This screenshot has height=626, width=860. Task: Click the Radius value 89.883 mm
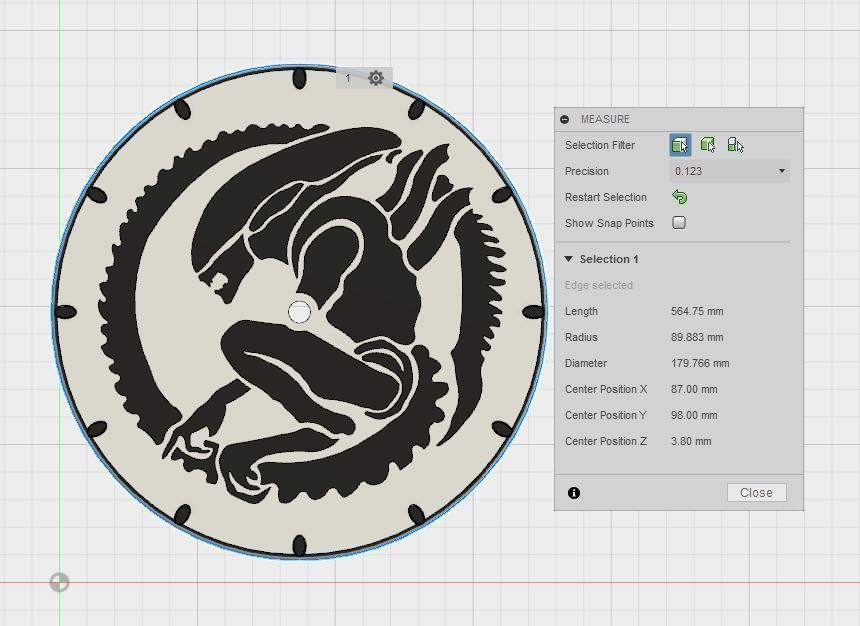pyautogui.click(x=697, y=337)
